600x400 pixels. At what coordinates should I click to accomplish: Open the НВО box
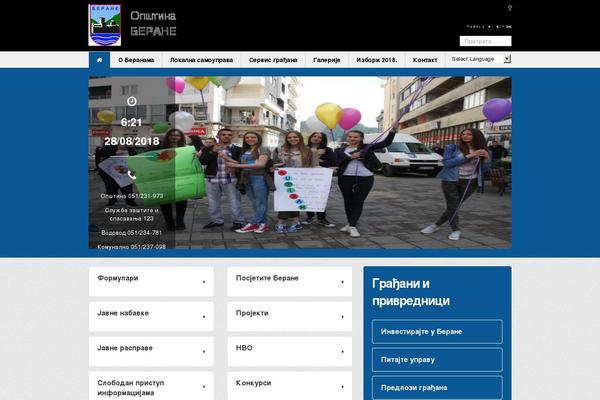point(290,351)
